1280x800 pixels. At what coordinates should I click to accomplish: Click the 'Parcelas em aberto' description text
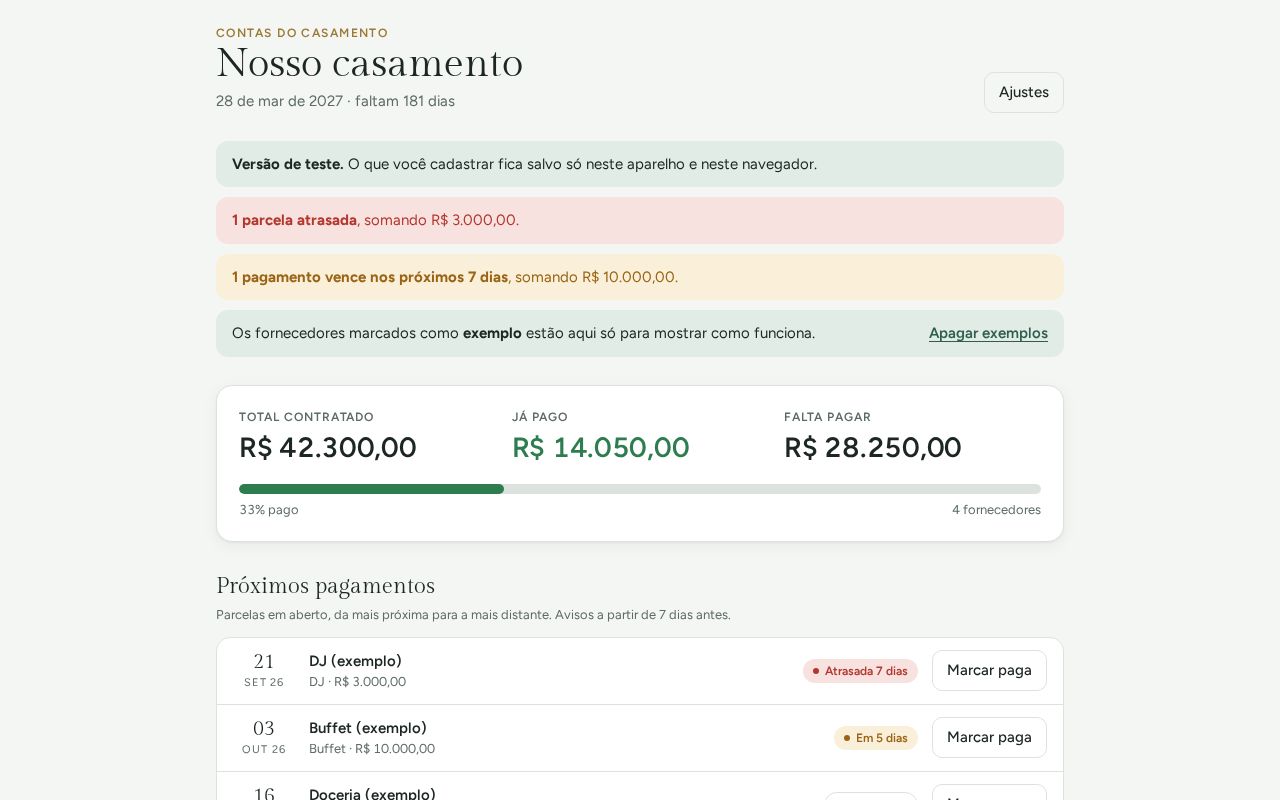point(473,615)
